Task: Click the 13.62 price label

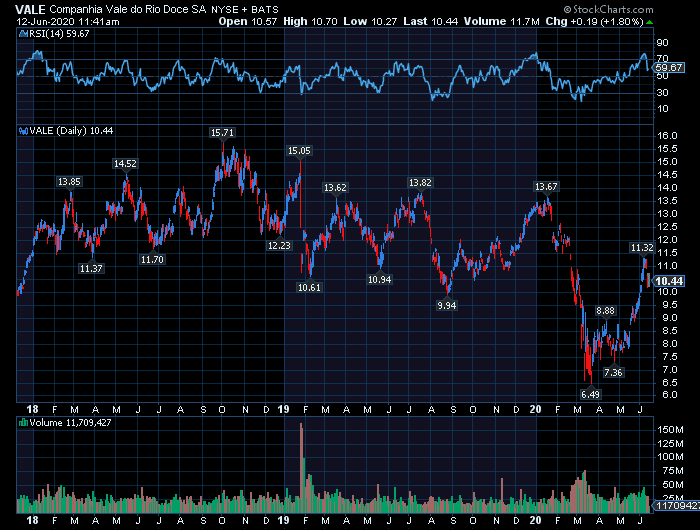Action: (x=335, y=188)
